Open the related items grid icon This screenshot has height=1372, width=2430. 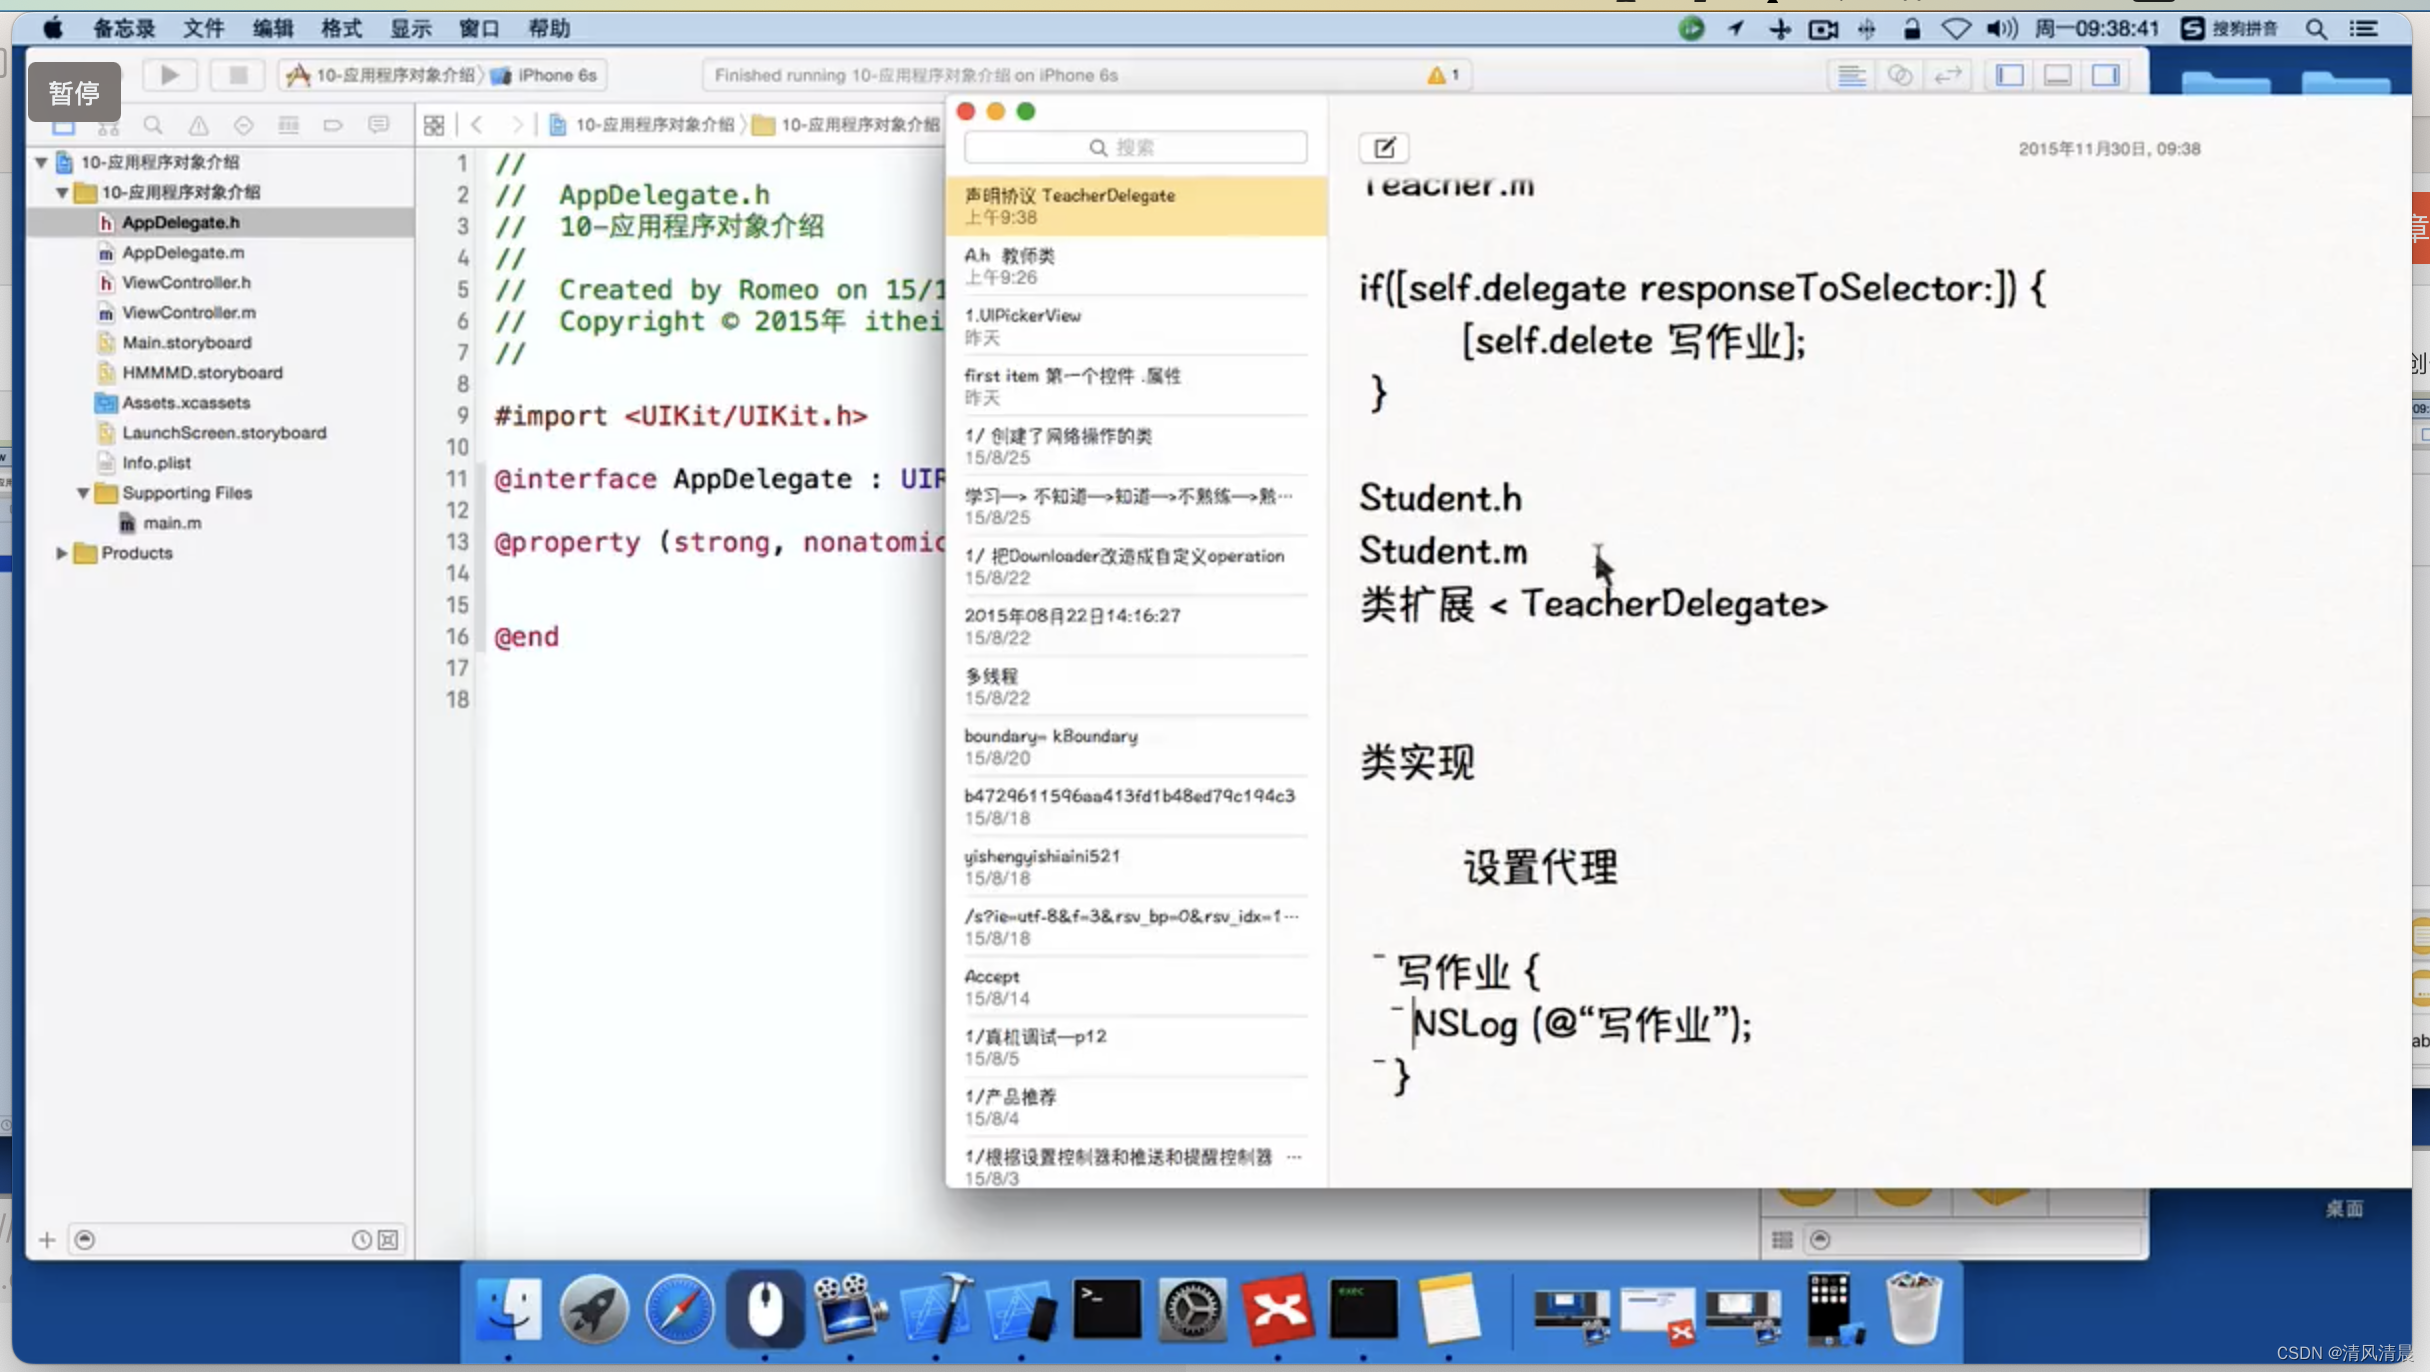point(434,125)
